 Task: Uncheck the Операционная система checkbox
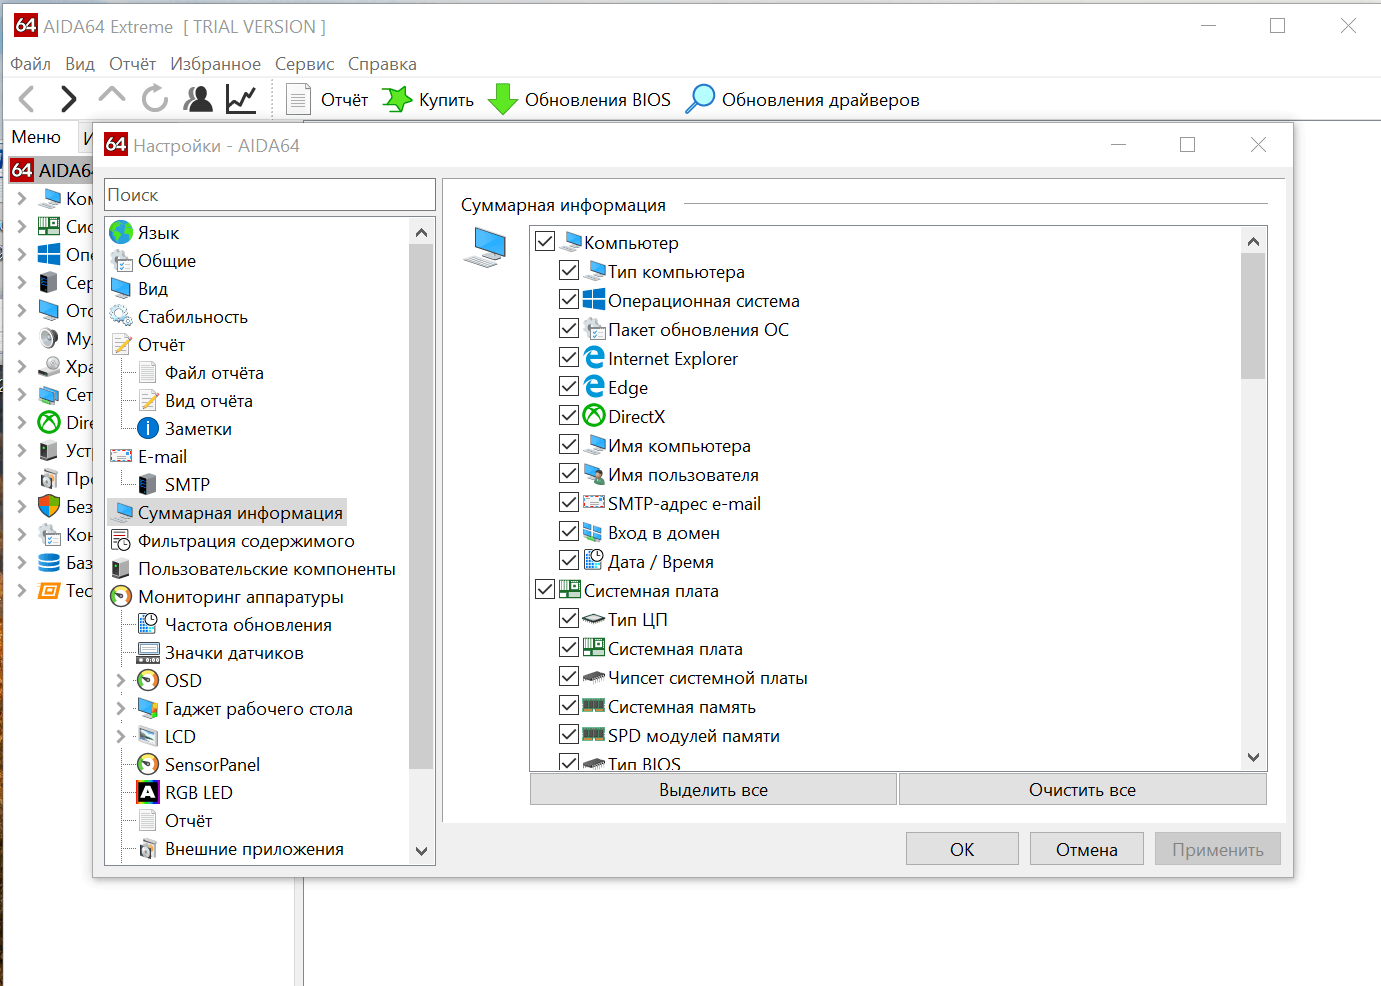(x=569, y=299)
